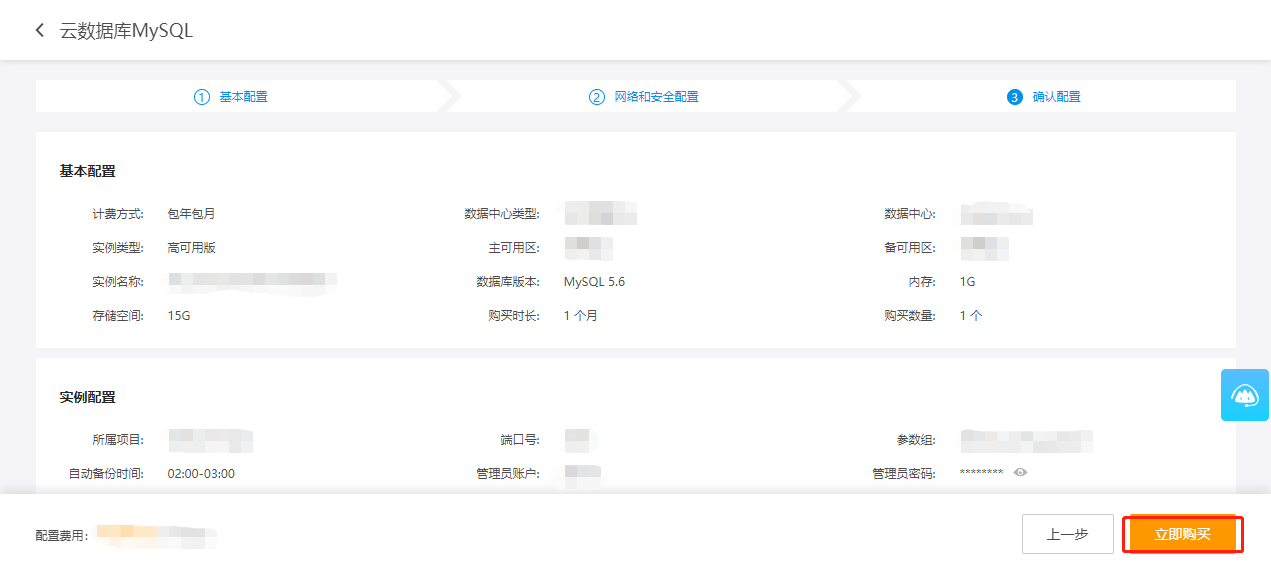Click the back arrow beside 云数据库MySQL
The height and width of the screenshot is (567, 1271).
coord(40,31)
